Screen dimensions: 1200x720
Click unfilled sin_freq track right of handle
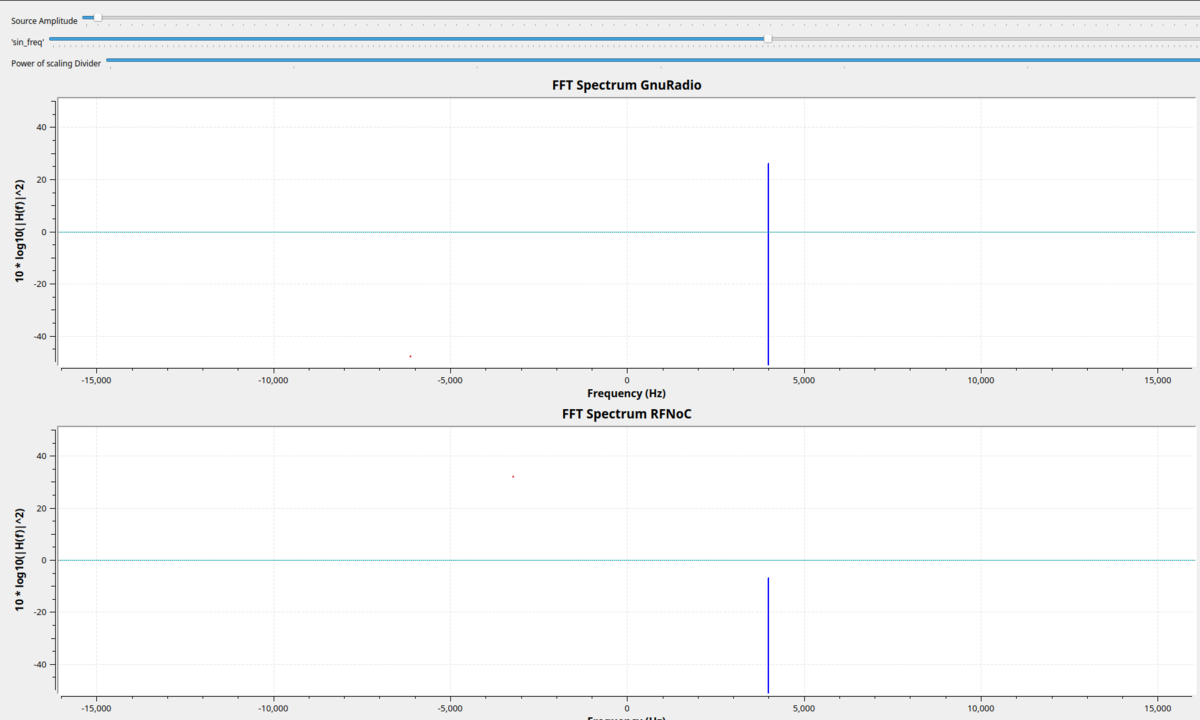(x=980, y=39)
